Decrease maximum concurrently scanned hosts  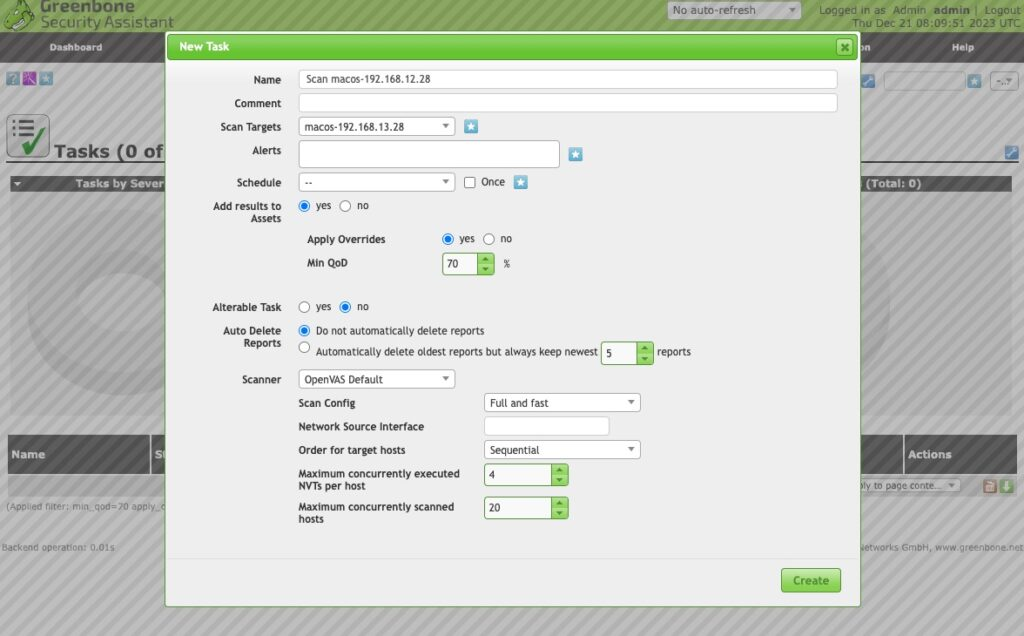pyautogui.click(x=560, y=513)
